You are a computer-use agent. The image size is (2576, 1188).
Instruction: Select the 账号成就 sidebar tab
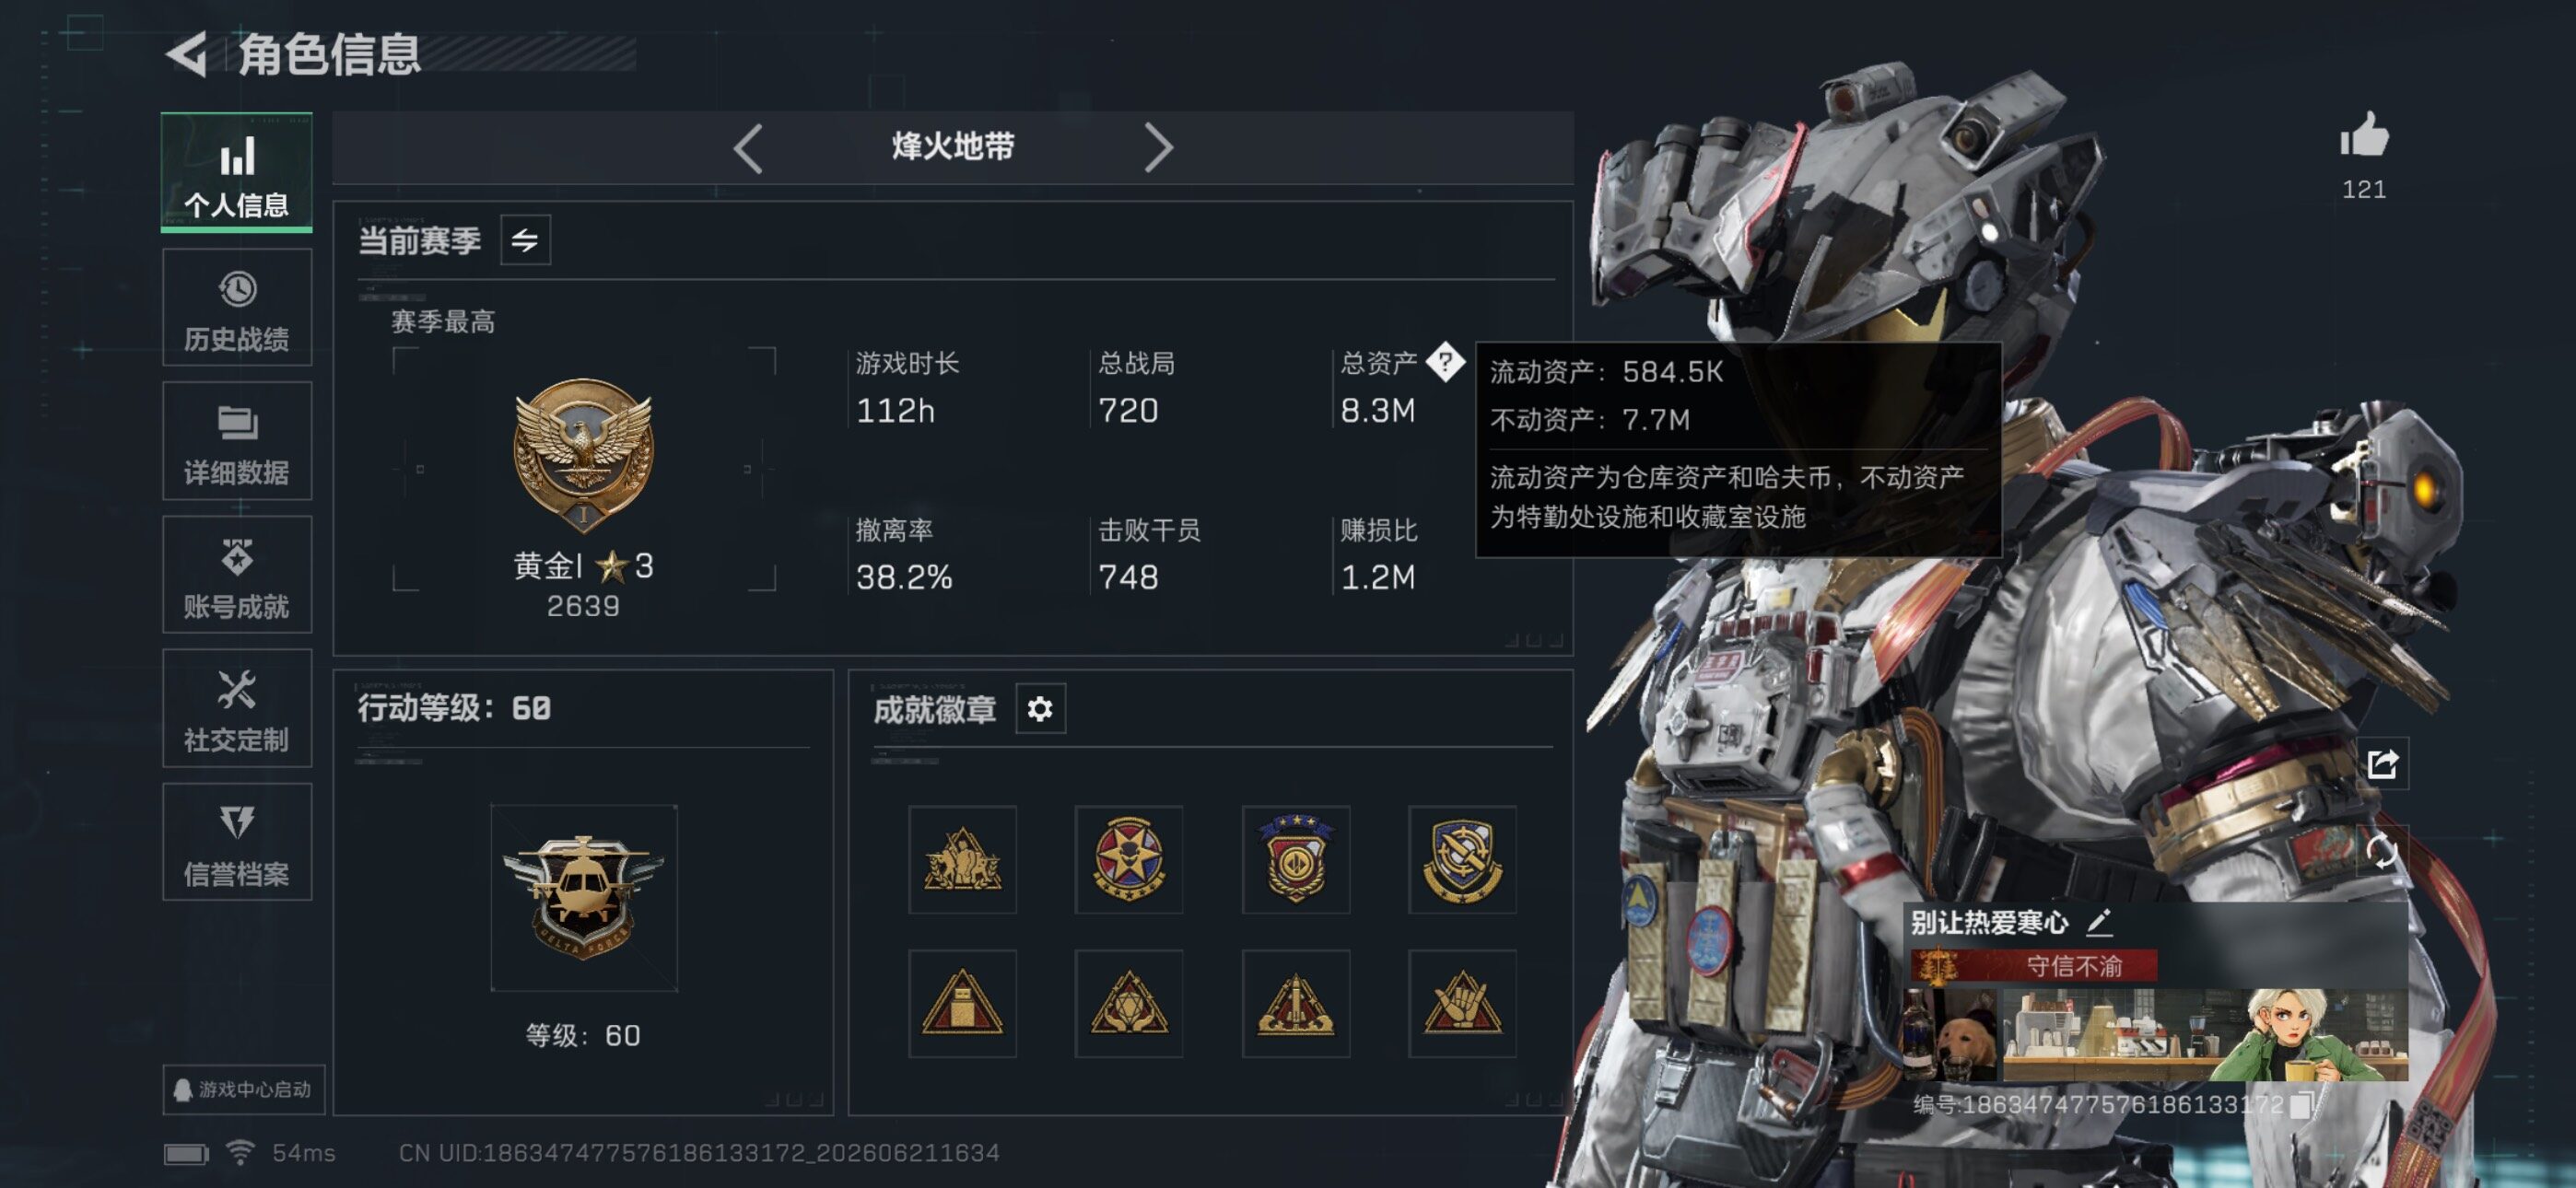[x=237, y=575]
